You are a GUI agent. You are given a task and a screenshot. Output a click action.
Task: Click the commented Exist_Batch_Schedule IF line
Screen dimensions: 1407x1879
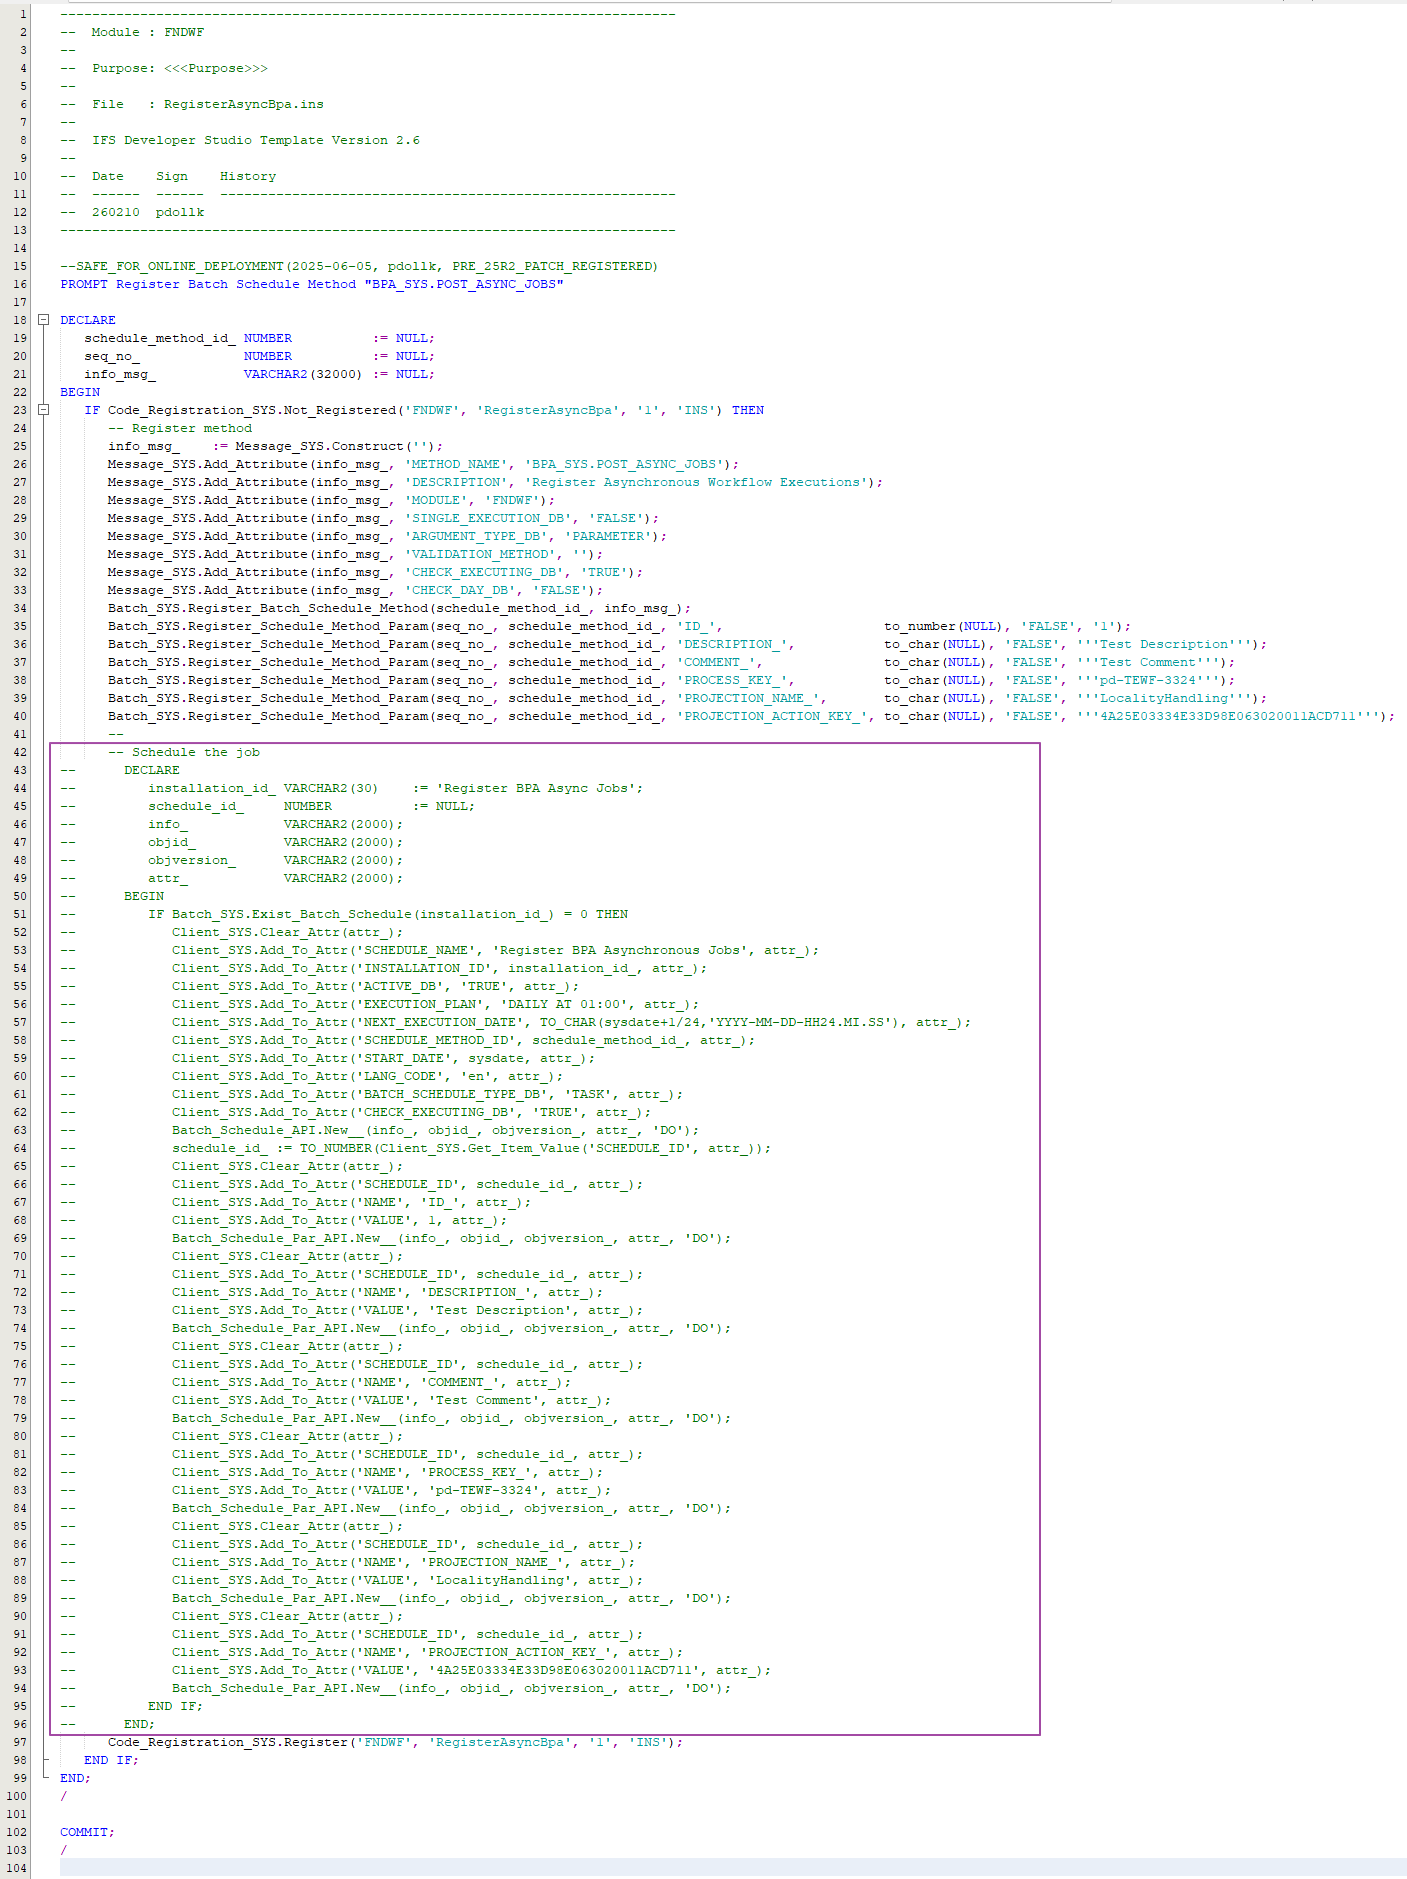click(388, 914)
